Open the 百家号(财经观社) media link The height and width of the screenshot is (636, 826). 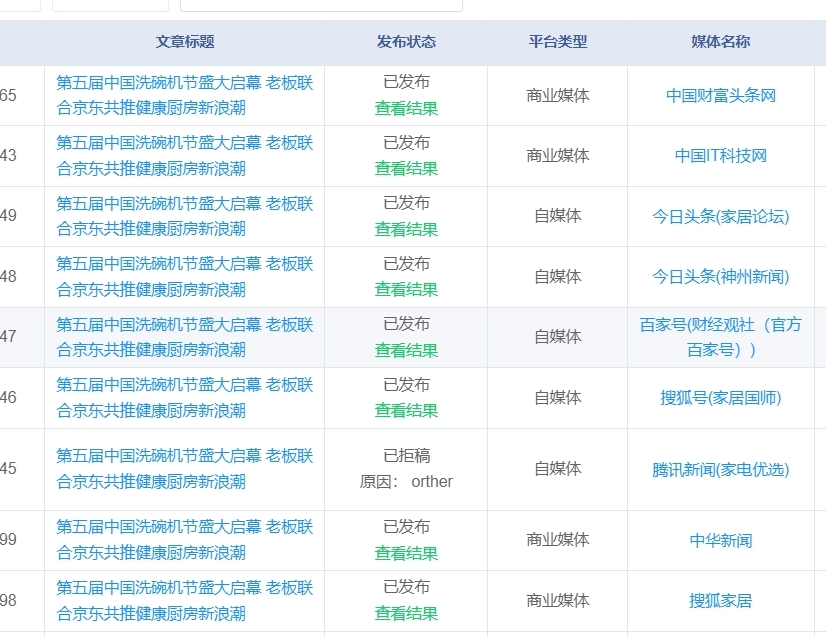click(720, 337)
